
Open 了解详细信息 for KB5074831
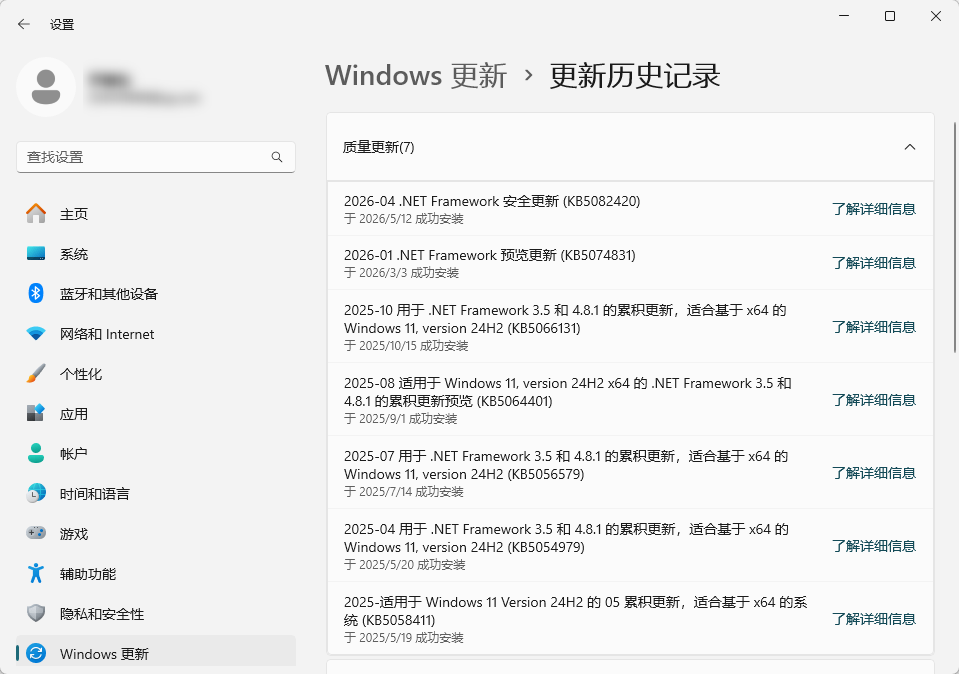tap(873, 263)
